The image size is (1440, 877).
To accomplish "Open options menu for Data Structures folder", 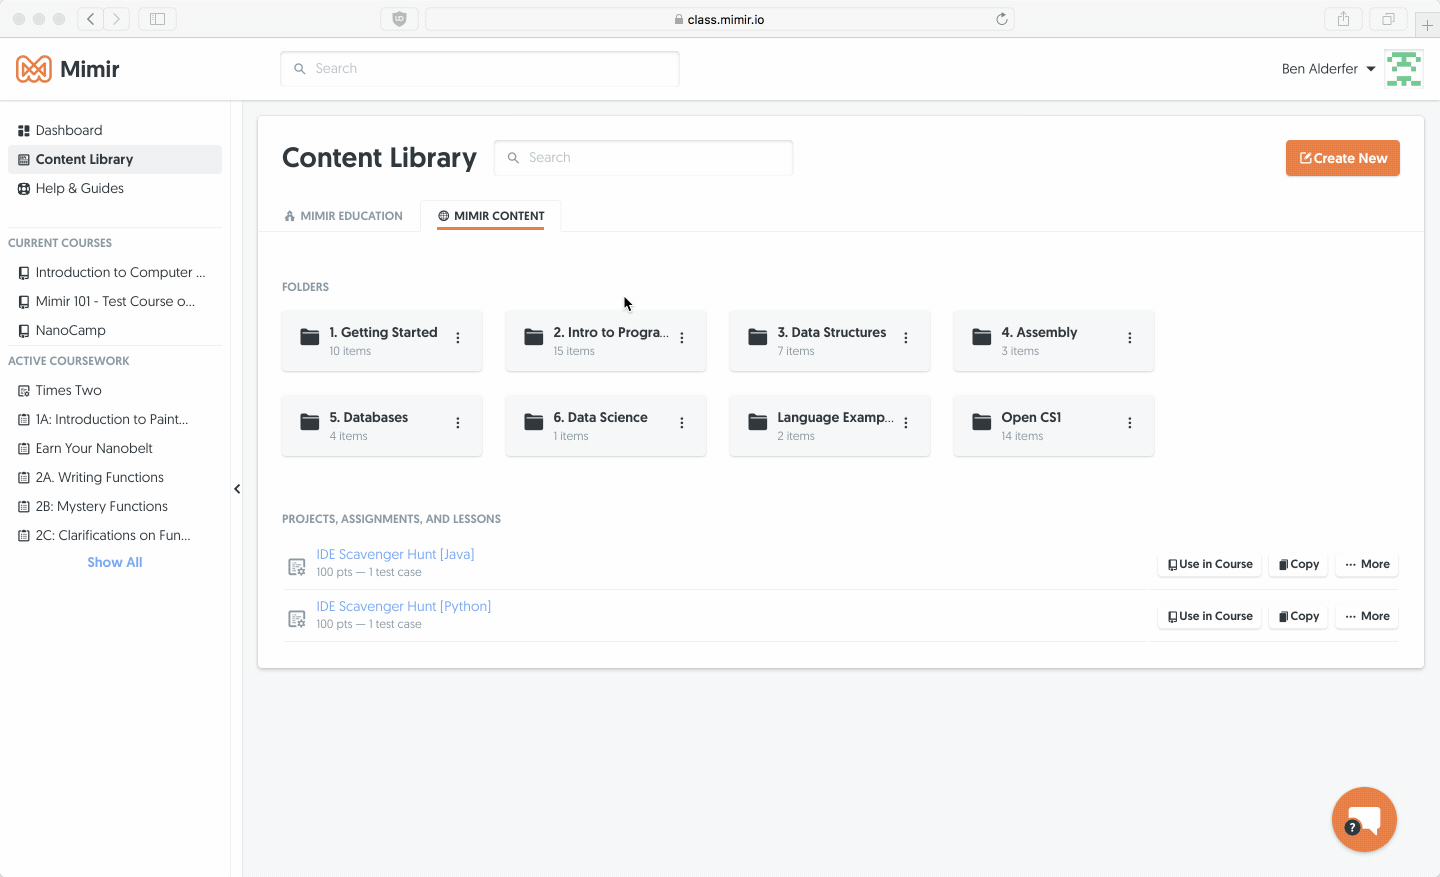I will [x=906, y=338].
